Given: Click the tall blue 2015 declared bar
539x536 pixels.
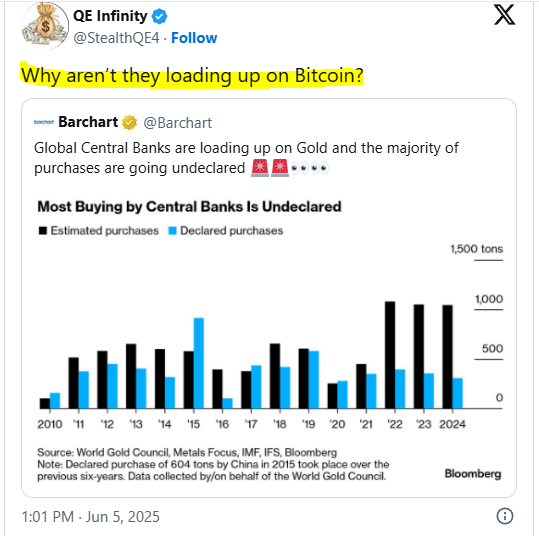Looking at the screenshot, I should (199, 363).
